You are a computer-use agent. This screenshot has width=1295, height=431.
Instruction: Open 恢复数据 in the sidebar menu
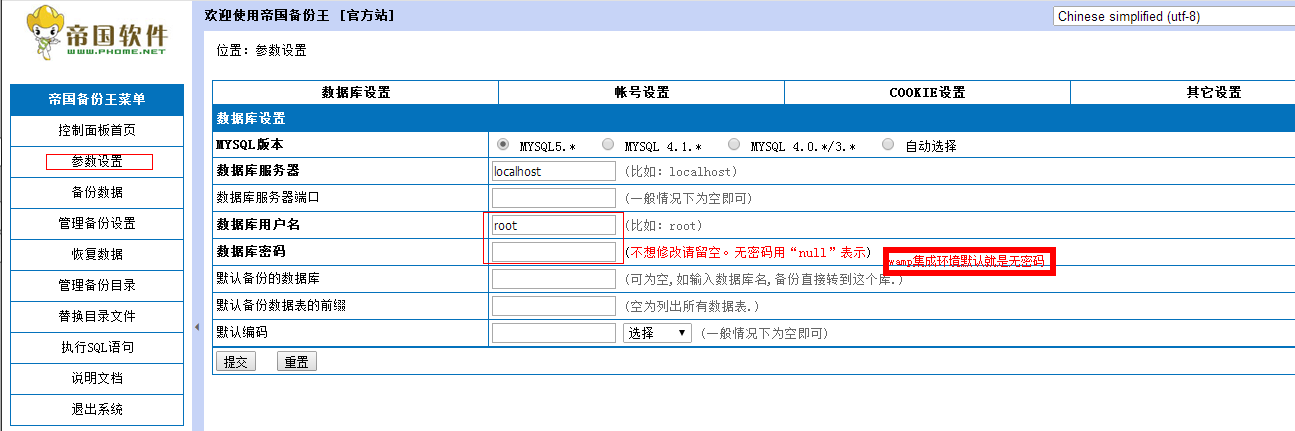97,254
